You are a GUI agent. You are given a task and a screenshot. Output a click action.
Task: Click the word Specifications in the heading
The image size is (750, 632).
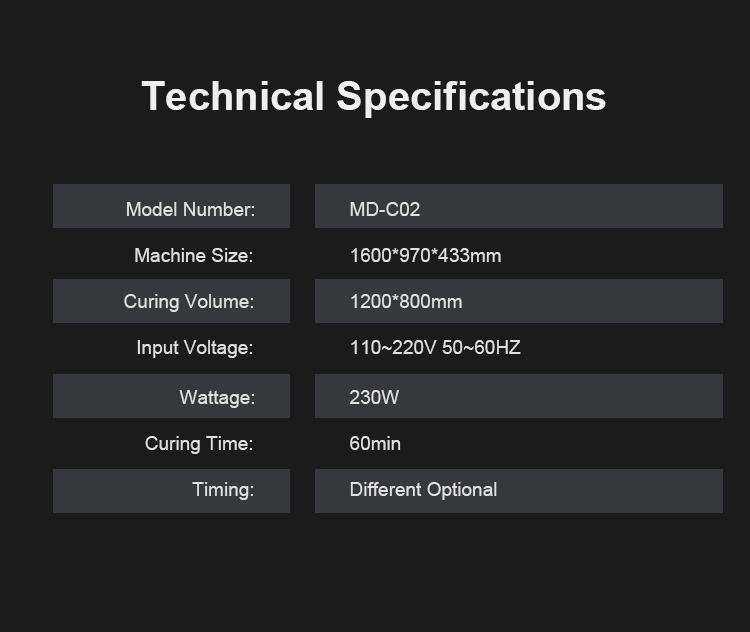[471, 97]
